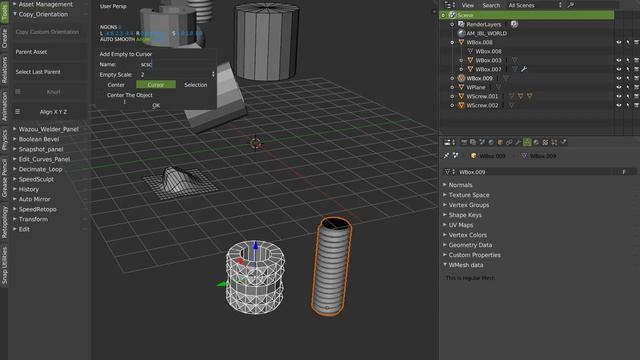
Task: Click the pin icon in properties context row
Action: (447, 156)
